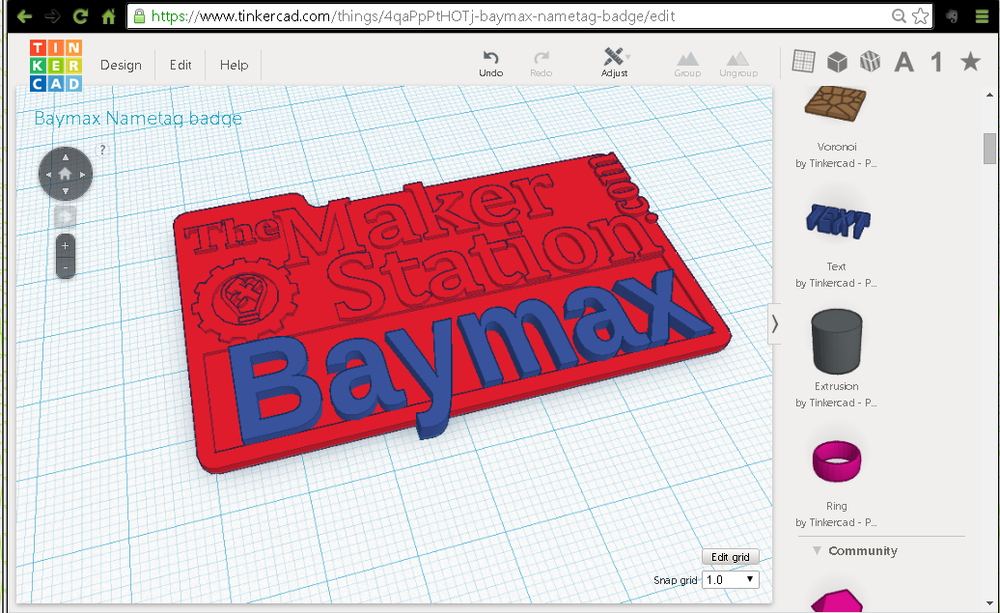Open the symbols shapes with the star icon
This screenshot has width=1000, height=613.
[969, 61]
